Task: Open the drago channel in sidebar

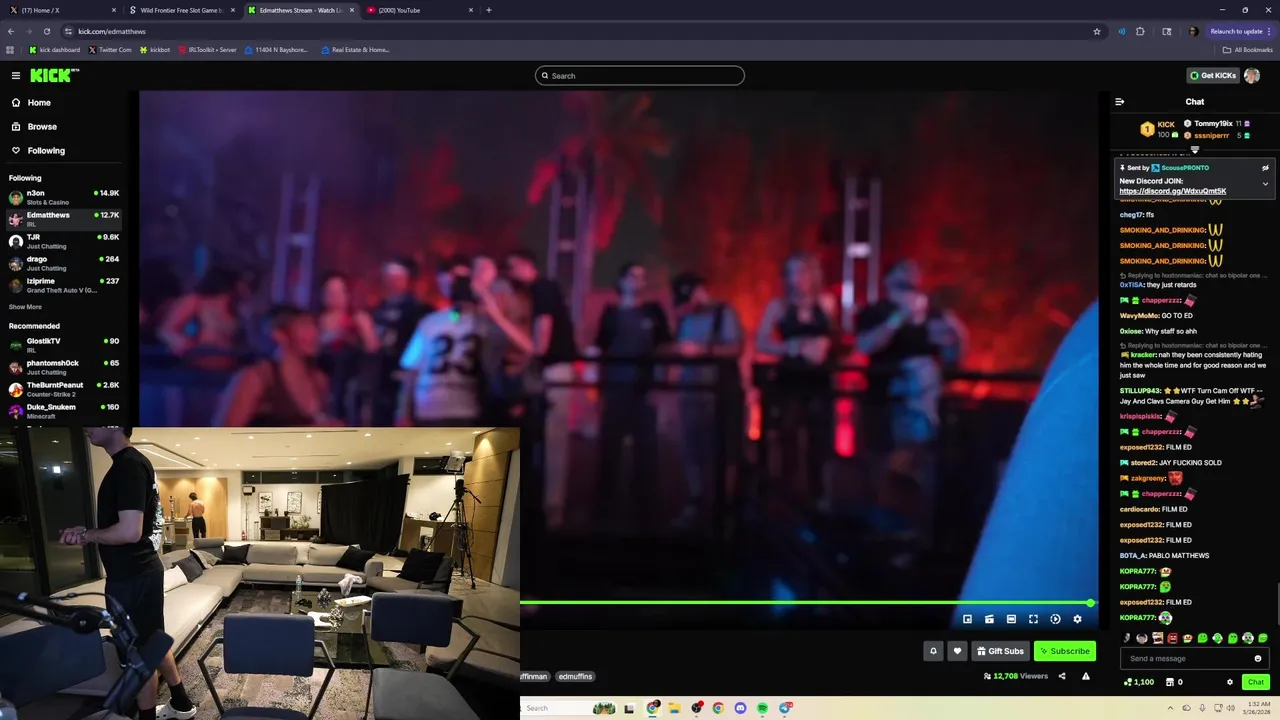Action: [64, 263]
